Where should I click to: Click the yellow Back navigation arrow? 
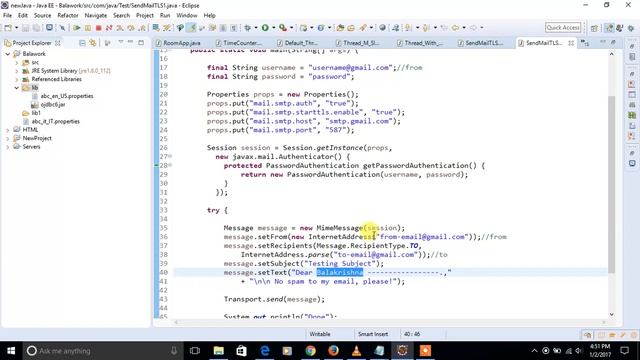455,28
